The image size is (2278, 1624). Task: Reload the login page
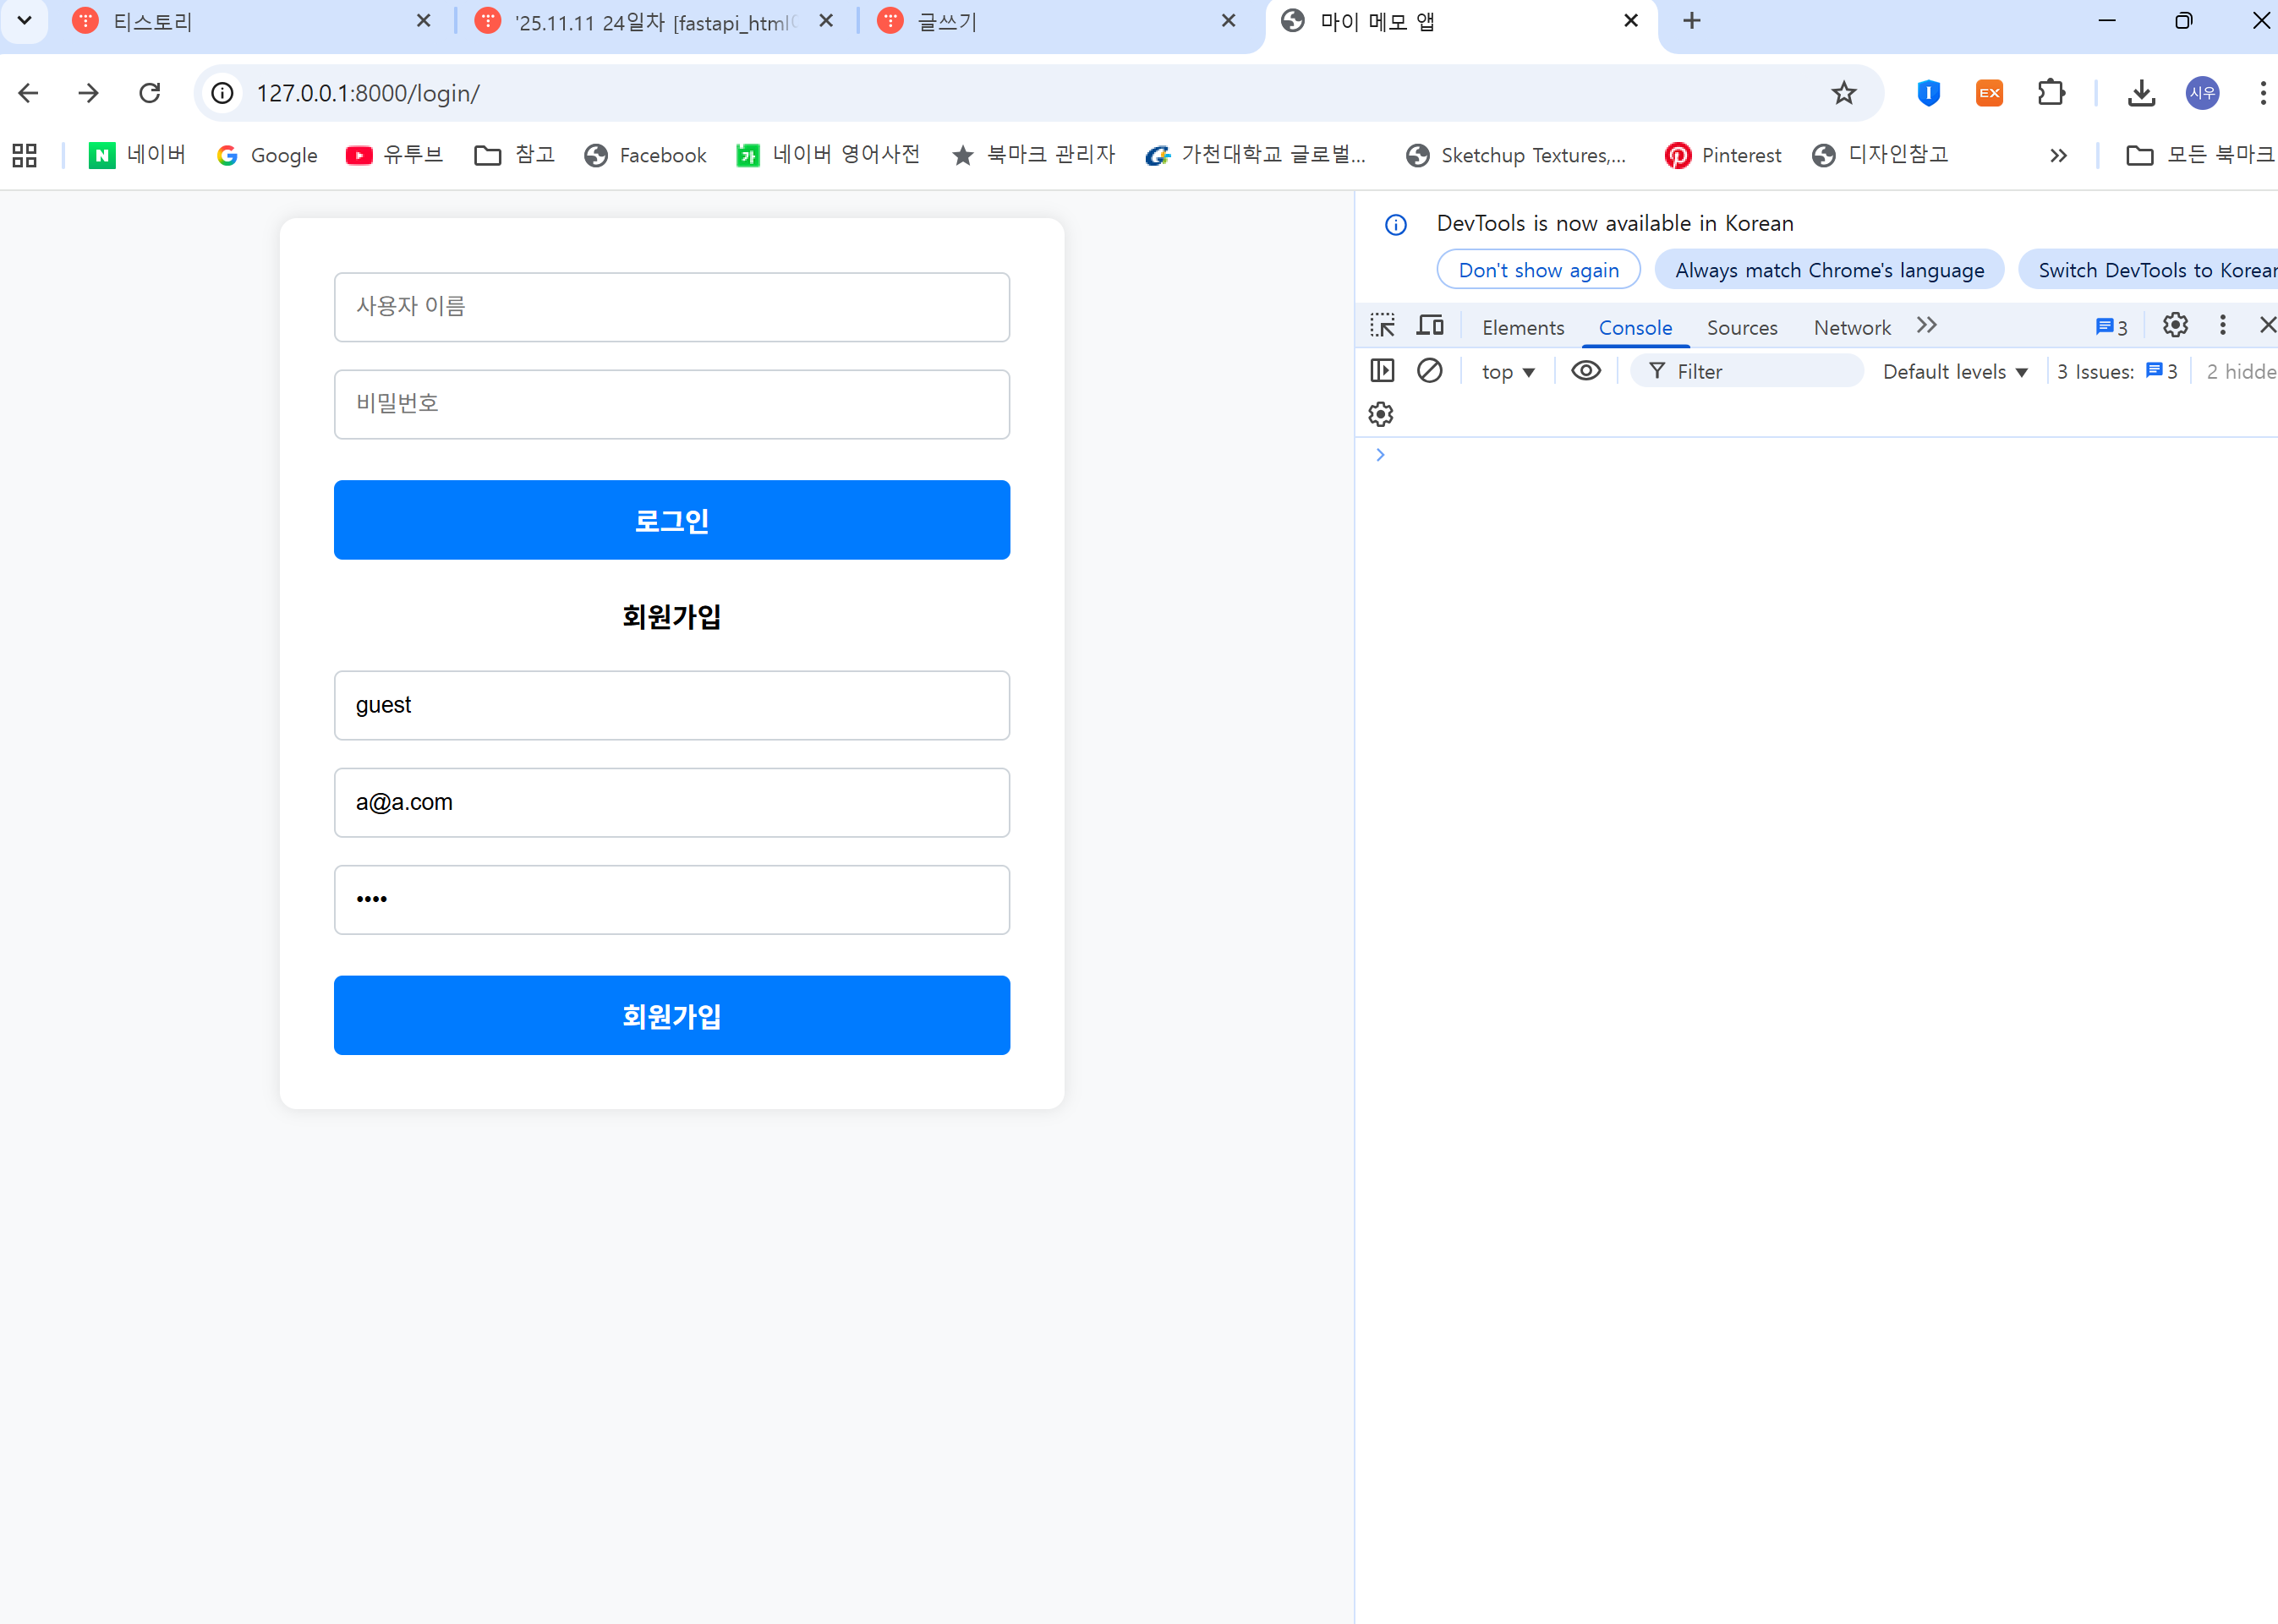[x=150, y=93]
